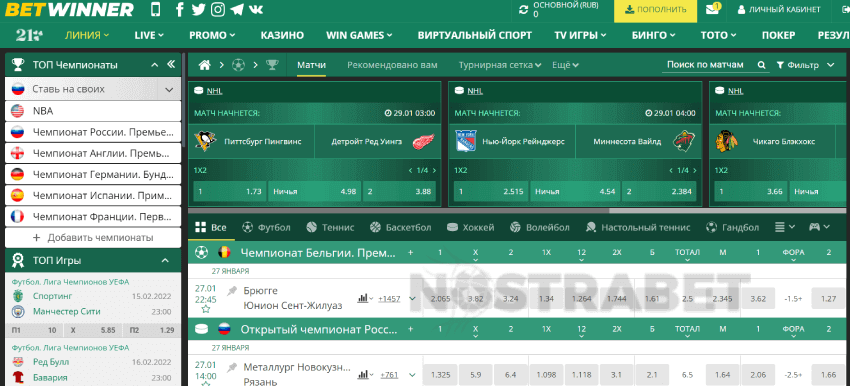Click the 21 games logo icon

coord(29,35)
